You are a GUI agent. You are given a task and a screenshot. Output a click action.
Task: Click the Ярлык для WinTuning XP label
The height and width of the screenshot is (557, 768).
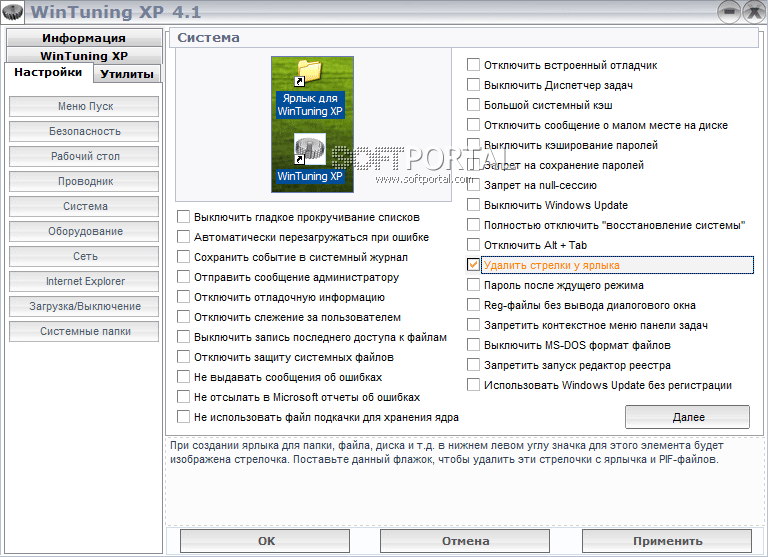(x=310, y=105)
